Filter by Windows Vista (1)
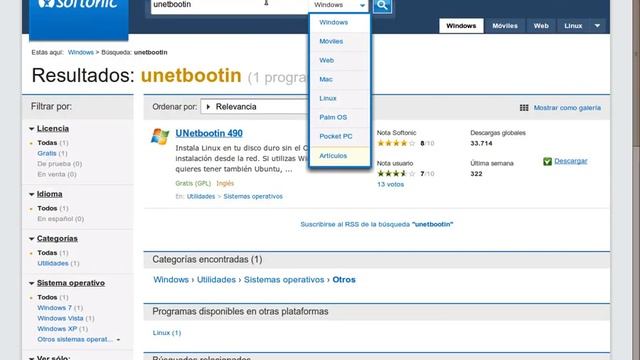Screen dimensions: 640x360 [66, 318]
